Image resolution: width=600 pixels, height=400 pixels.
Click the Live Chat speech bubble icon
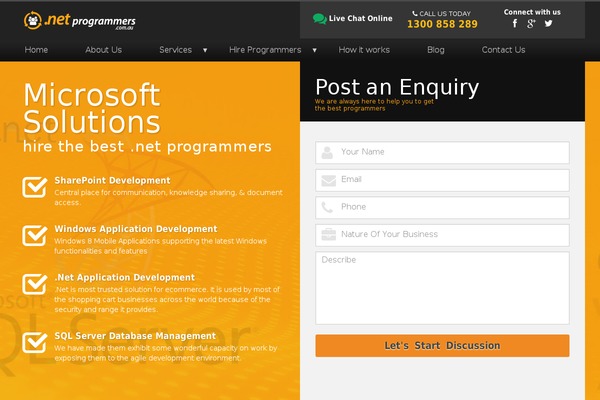click(320, 18)
